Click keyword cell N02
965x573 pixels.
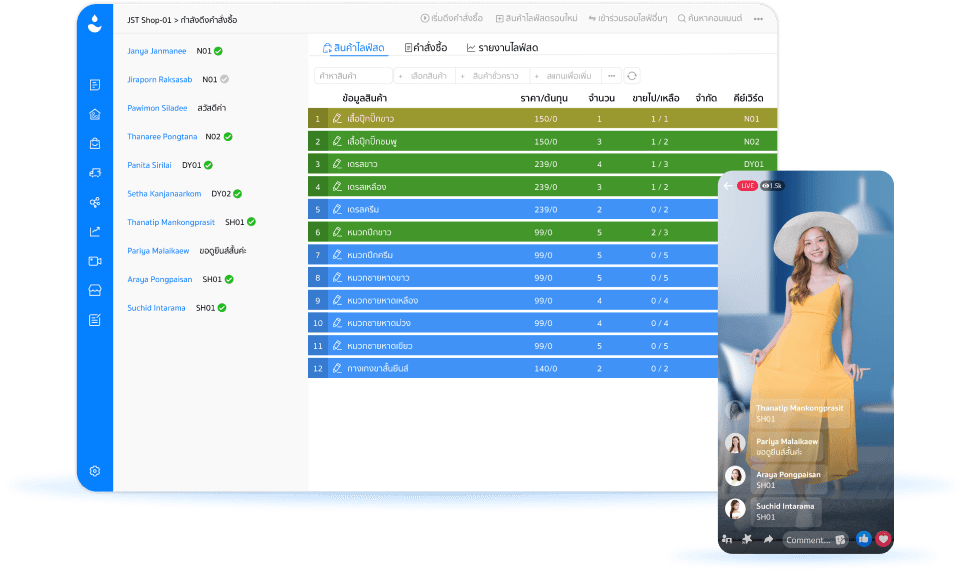tap(751, 142)
